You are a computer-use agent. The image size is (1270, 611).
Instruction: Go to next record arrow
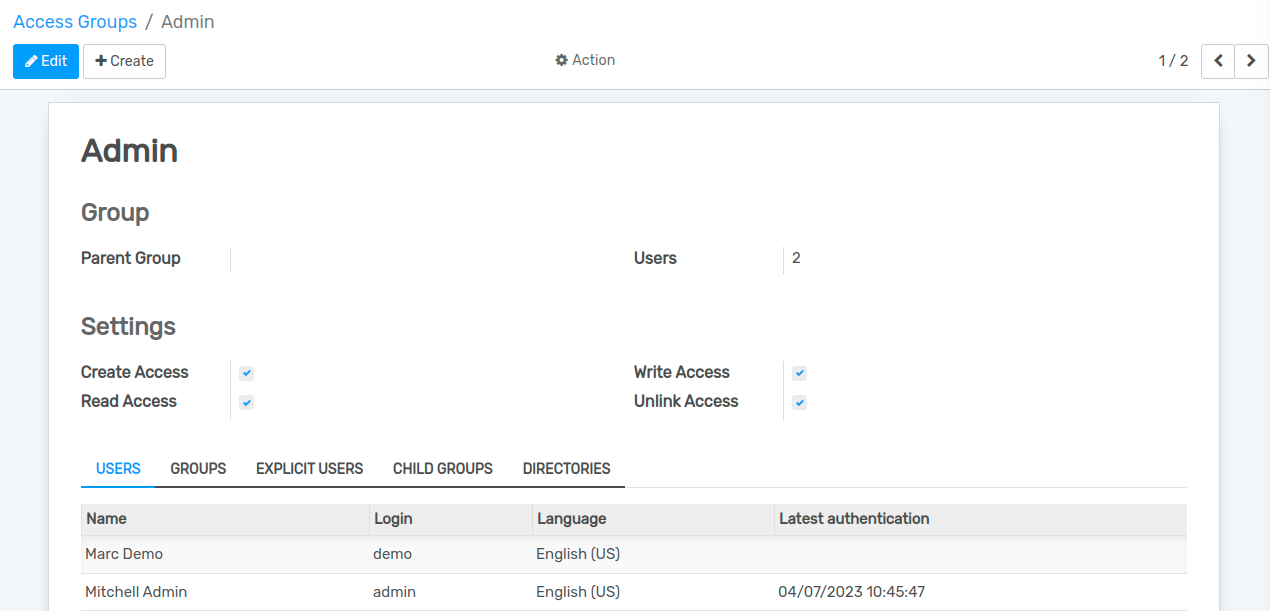coord(1251,61)
